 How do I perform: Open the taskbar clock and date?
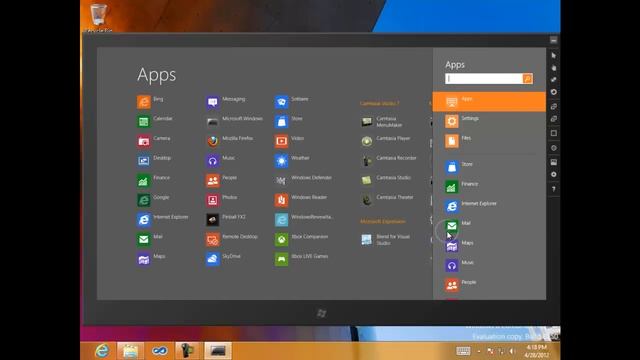(536, 351)
